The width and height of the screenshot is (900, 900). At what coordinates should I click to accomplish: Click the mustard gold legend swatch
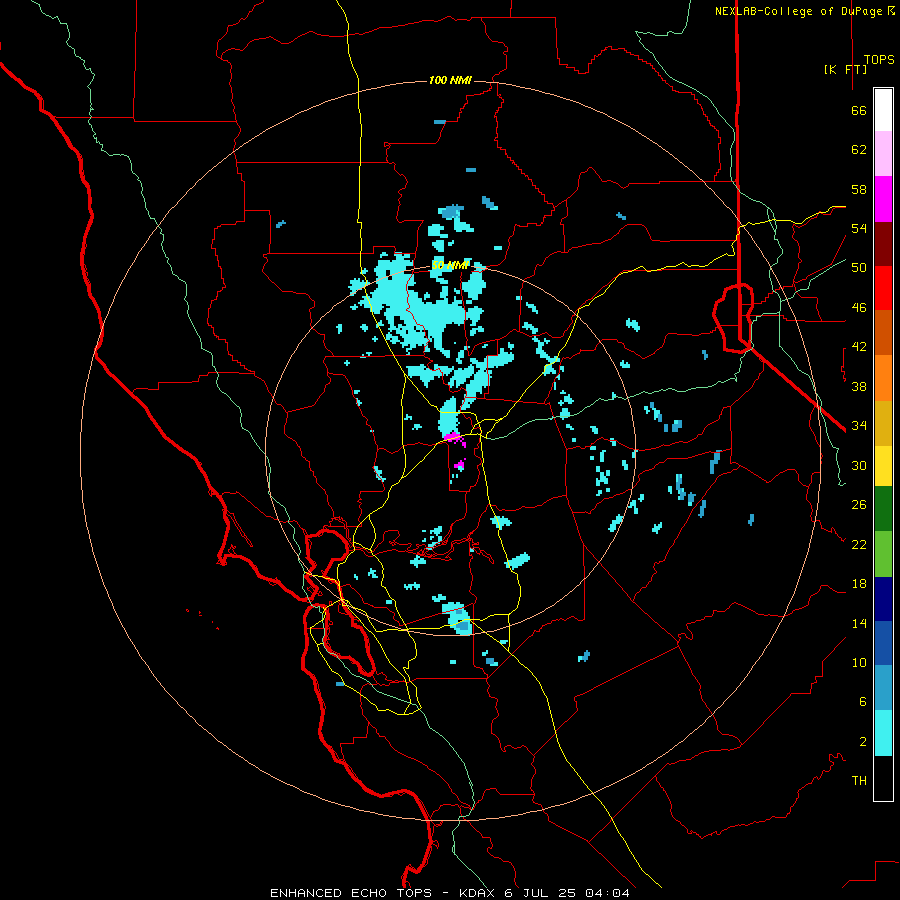pos(883,423)
